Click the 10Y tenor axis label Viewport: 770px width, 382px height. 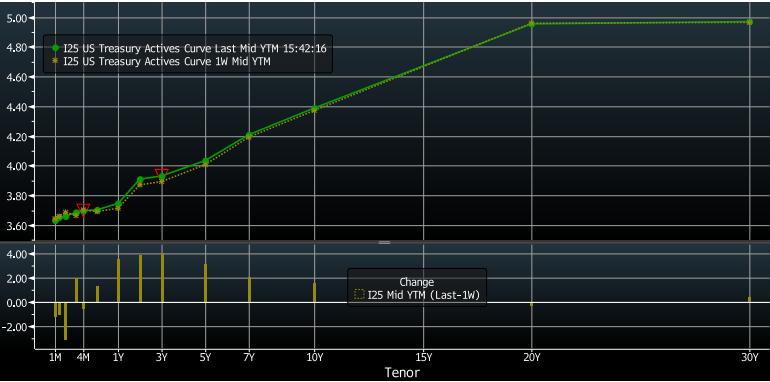(314, 357)
